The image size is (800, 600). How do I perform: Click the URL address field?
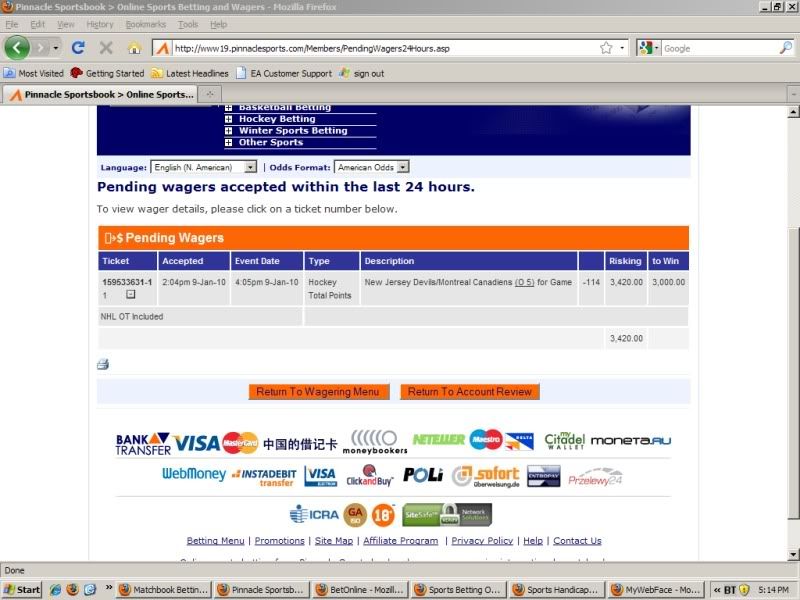385,48
